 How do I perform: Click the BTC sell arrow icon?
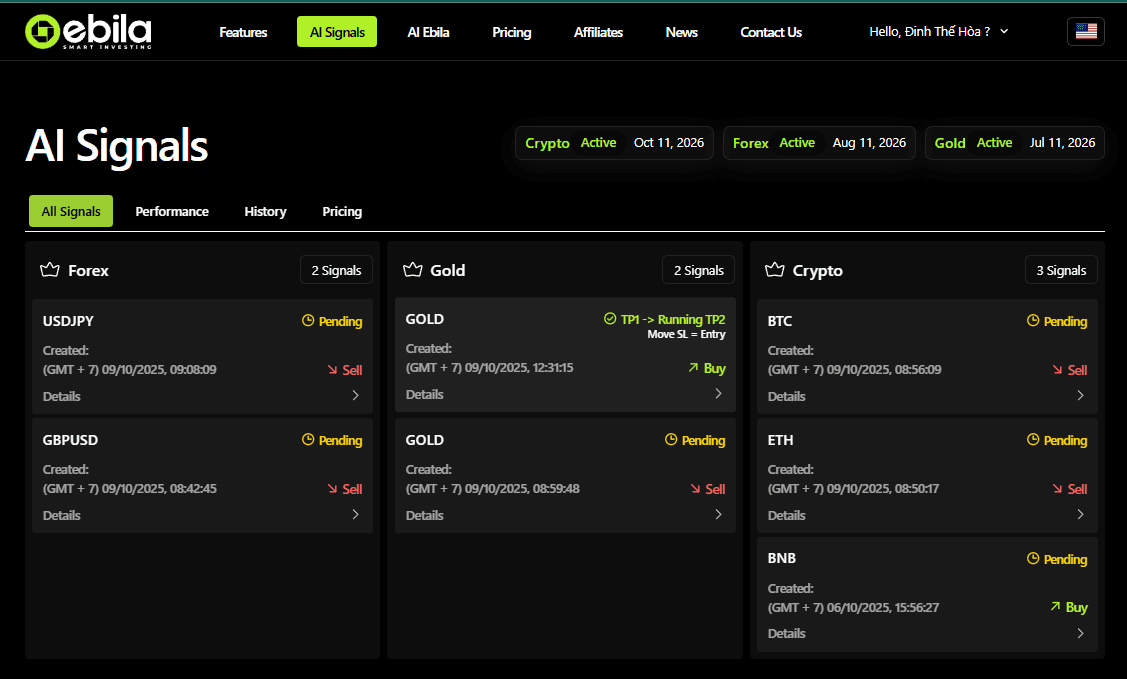pos(1058,370)
